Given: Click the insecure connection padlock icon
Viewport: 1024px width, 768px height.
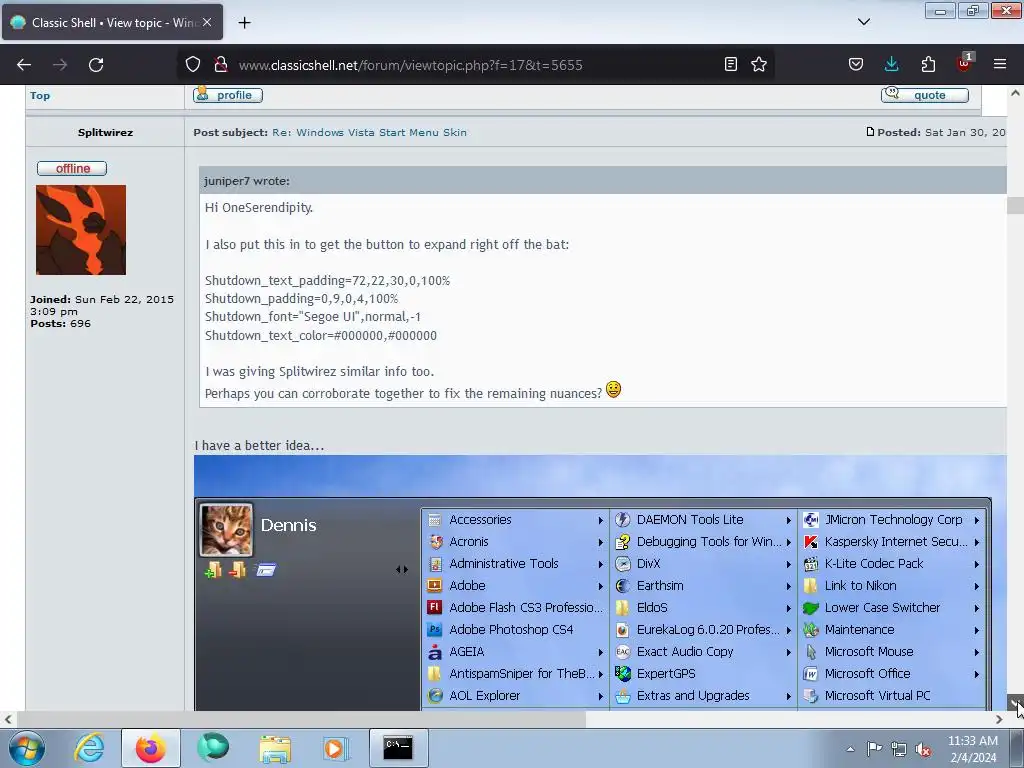Looking at the screenshot, I should click(x=221, y=65).
